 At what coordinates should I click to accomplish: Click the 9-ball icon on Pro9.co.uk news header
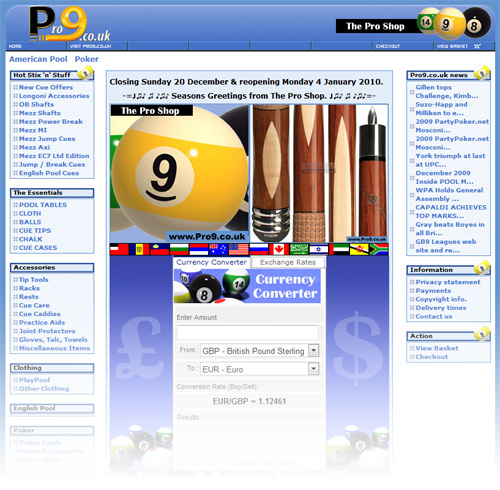coord(482,73)
